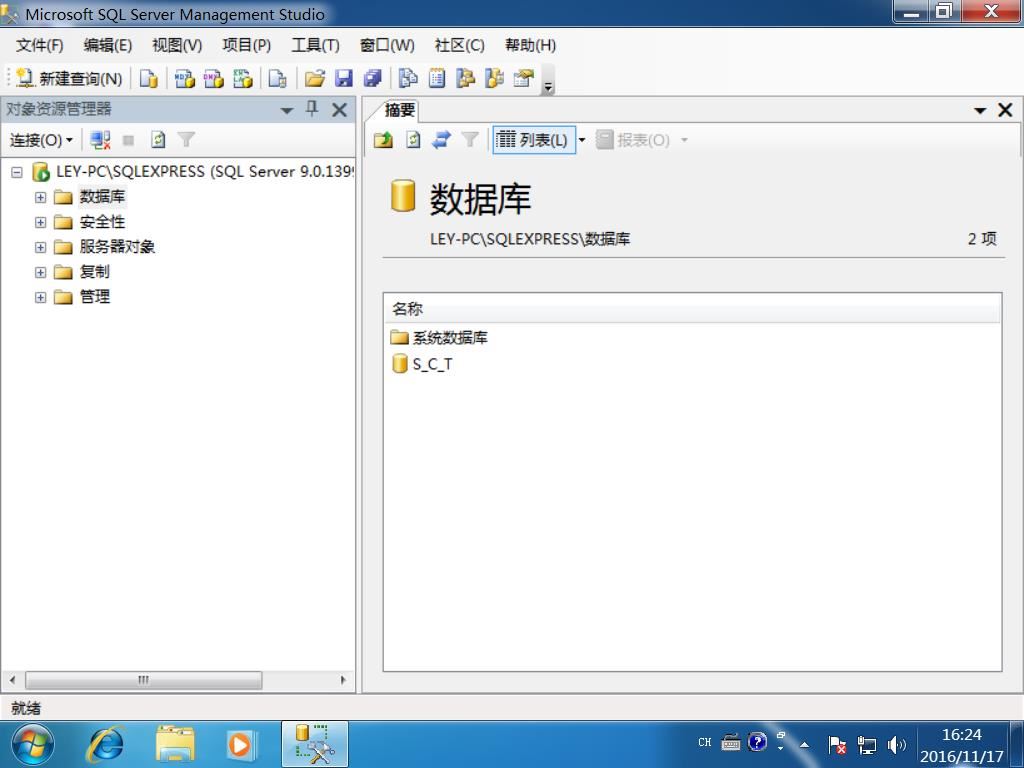The image size is (1024, 768).
Task: Expand the 服务器对象 folder node
Action: tap(40, 248)
